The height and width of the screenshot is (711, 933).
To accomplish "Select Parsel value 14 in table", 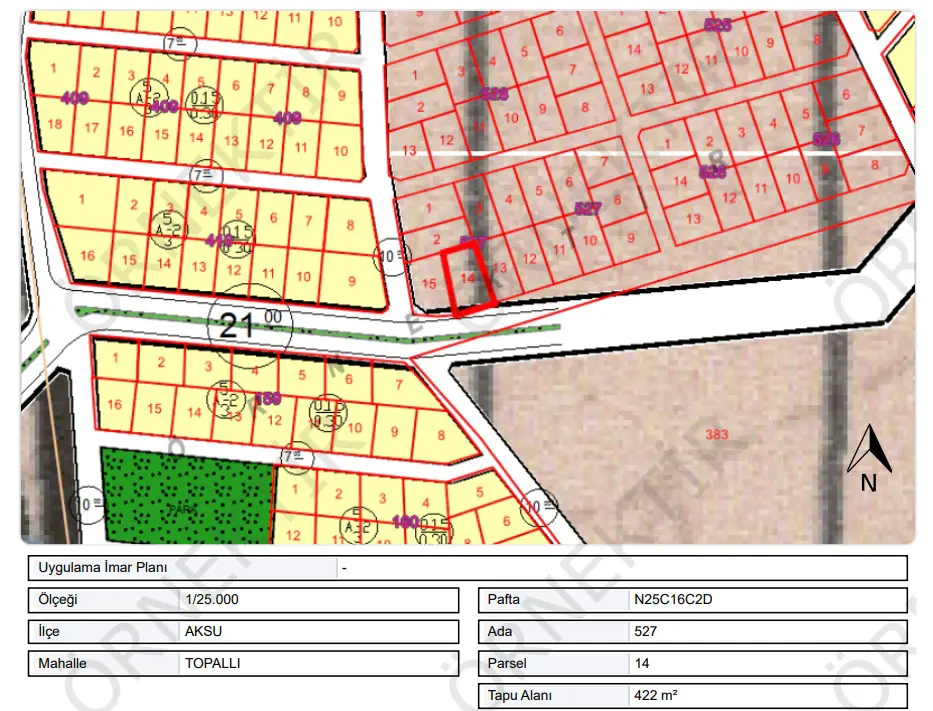I will 642,663.
